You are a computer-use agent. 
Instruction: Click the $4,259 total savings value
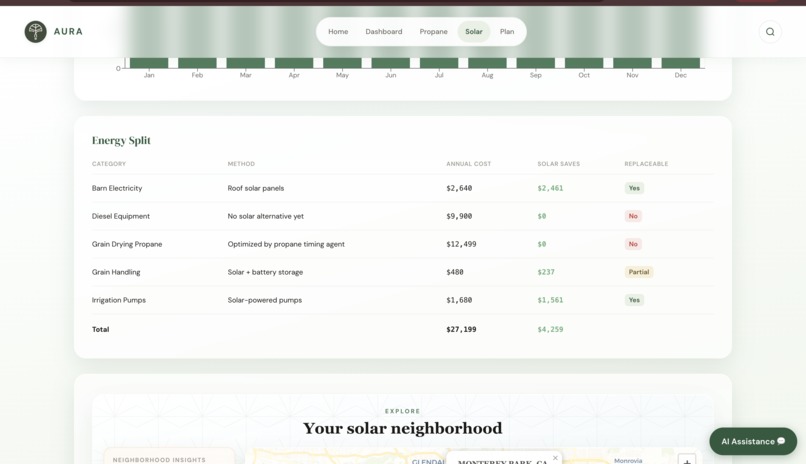[550, 329]
